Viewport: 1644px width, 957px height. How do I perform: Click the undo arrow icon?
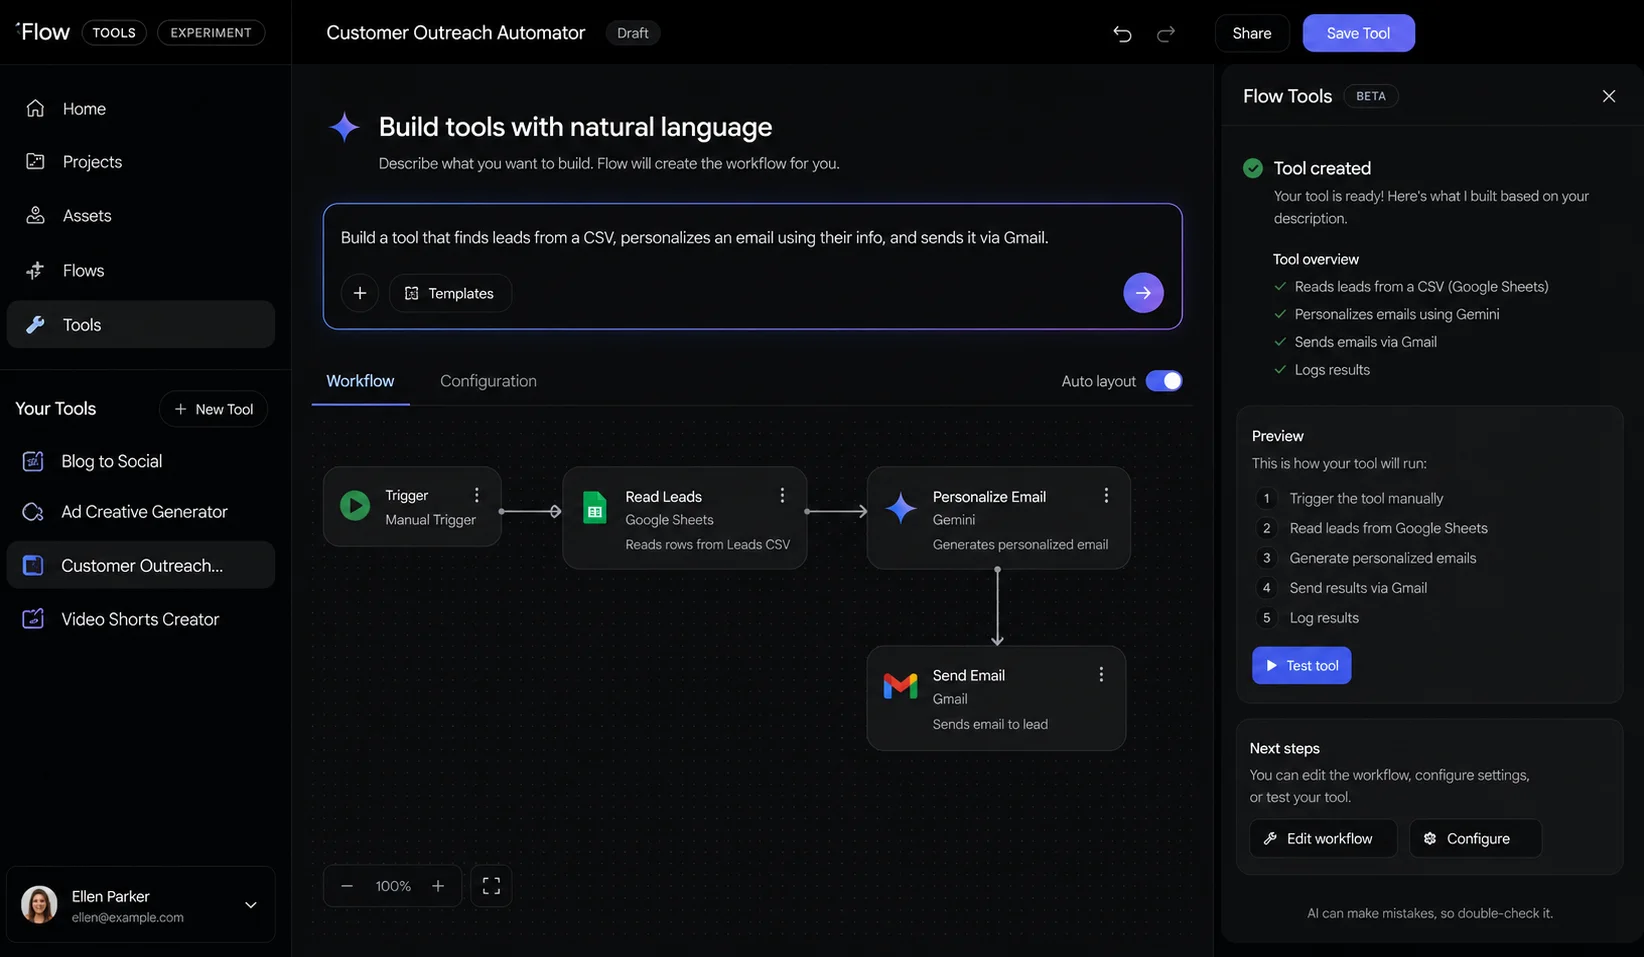point(1122,34)
